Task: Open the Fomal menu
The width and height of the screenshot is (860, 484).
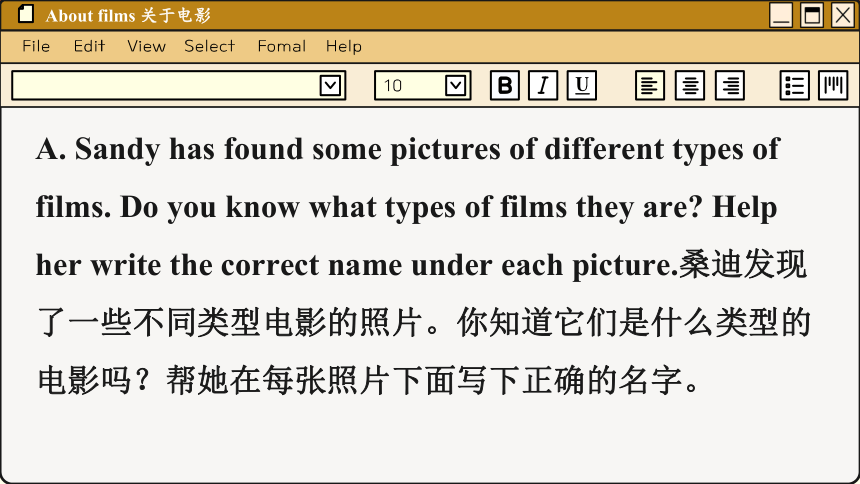Action: 281,46
